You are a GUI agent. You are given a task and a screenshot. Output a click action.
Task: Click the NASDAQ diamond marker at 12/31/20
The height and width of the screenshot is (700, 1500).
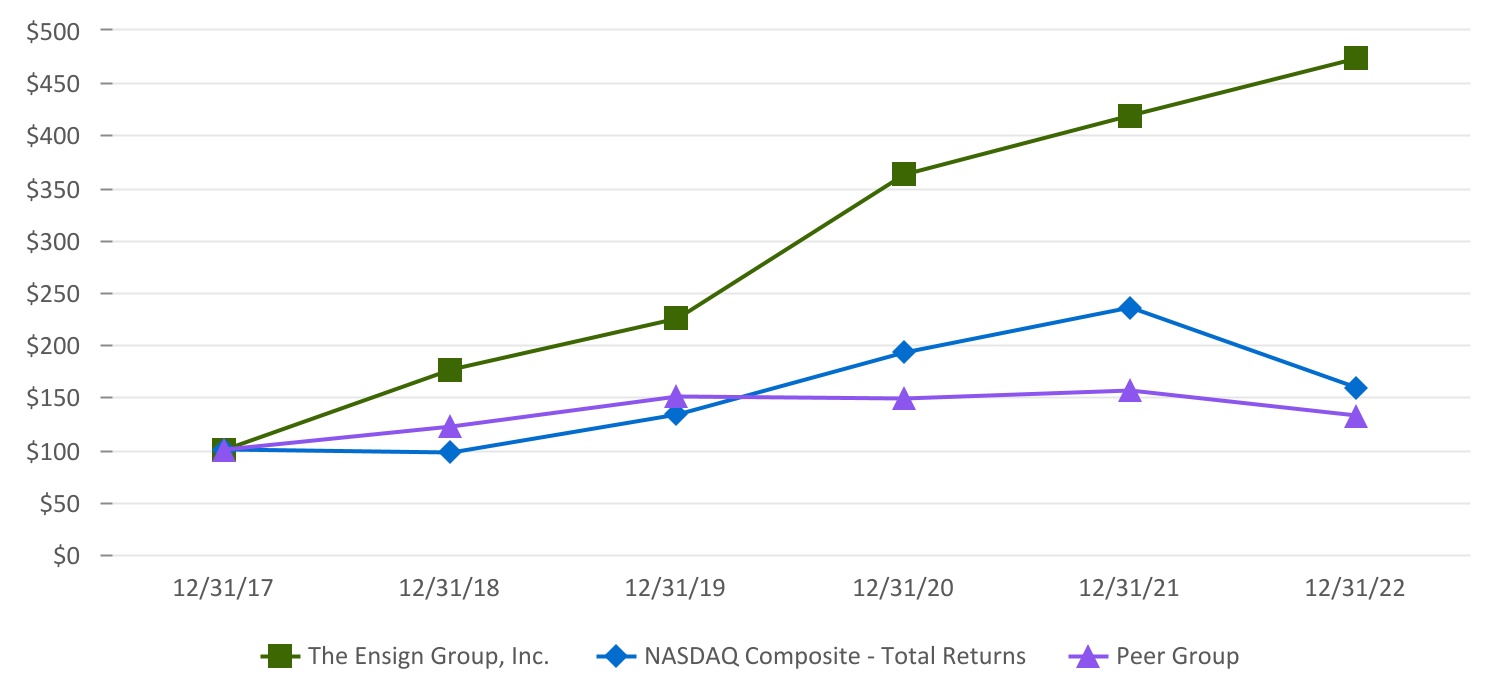click(x=904, y=352)
